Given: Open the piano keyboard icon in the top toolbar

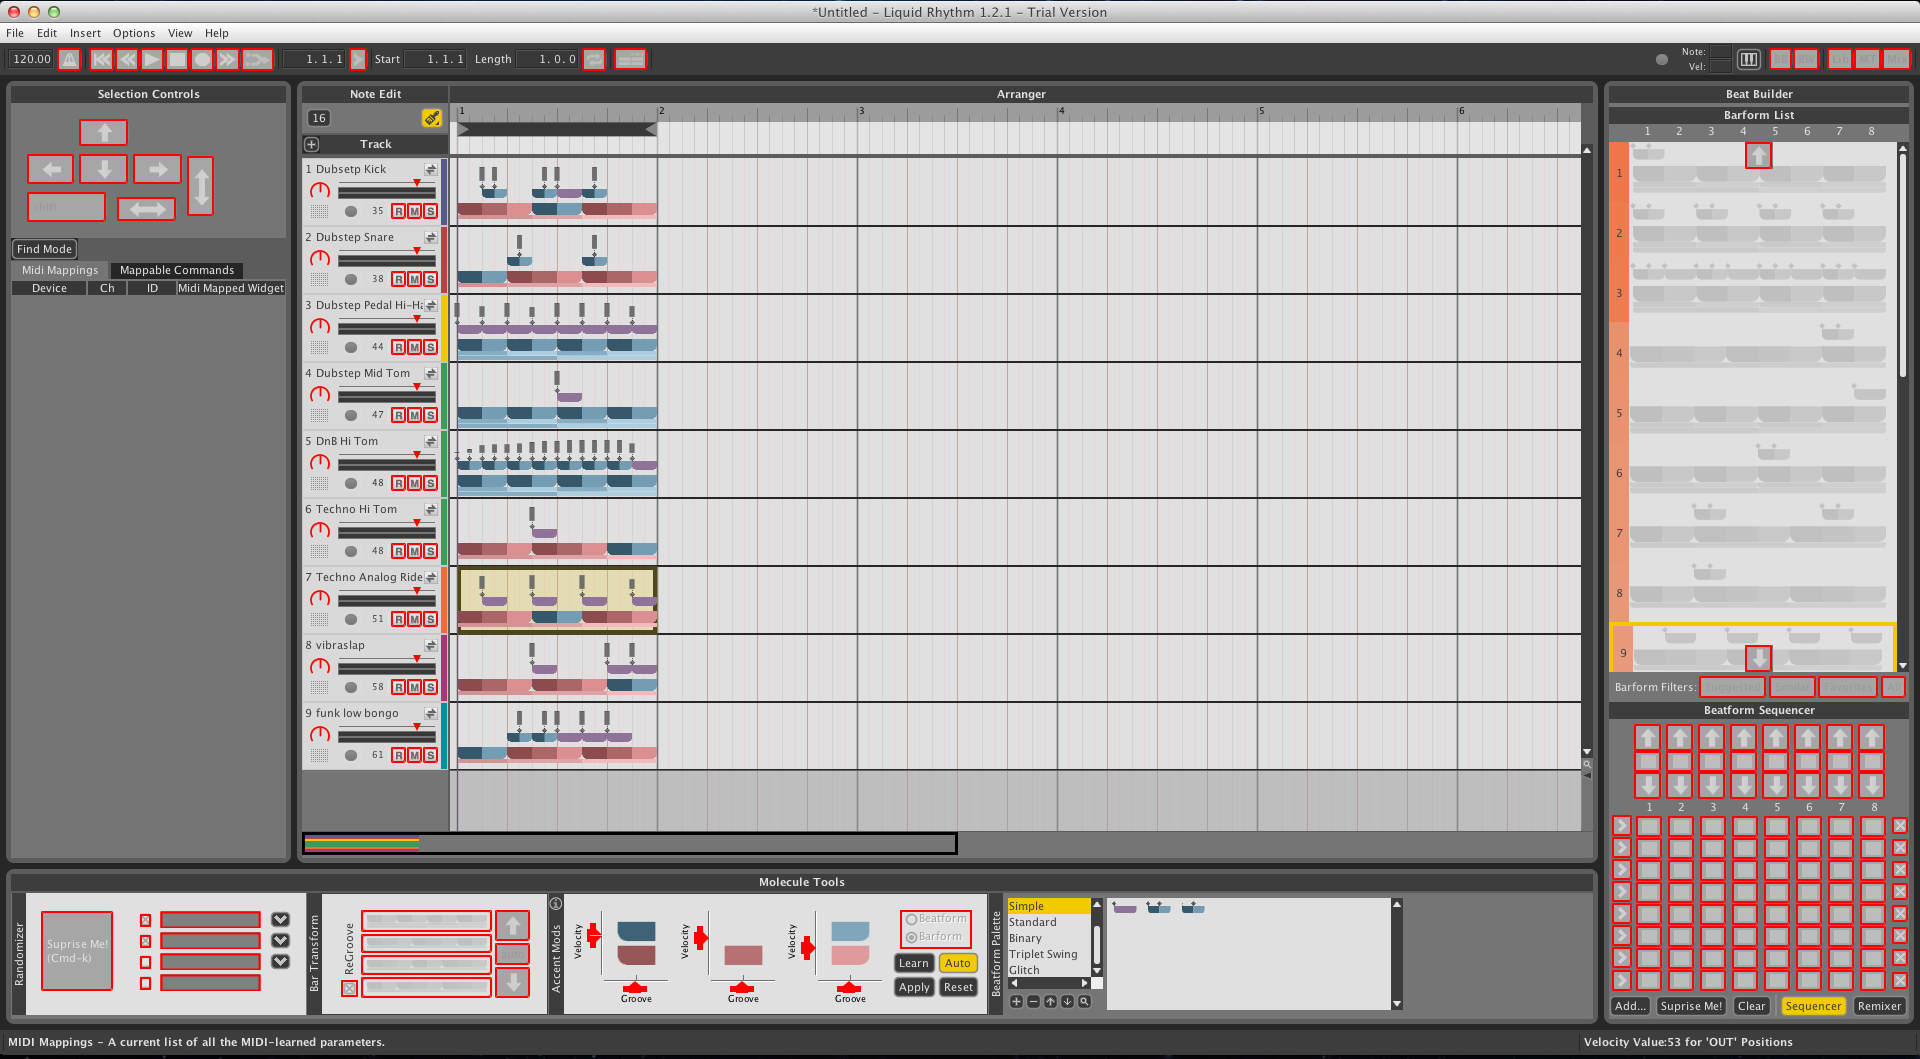Looking at the screenshot, I should [1749, 59].
